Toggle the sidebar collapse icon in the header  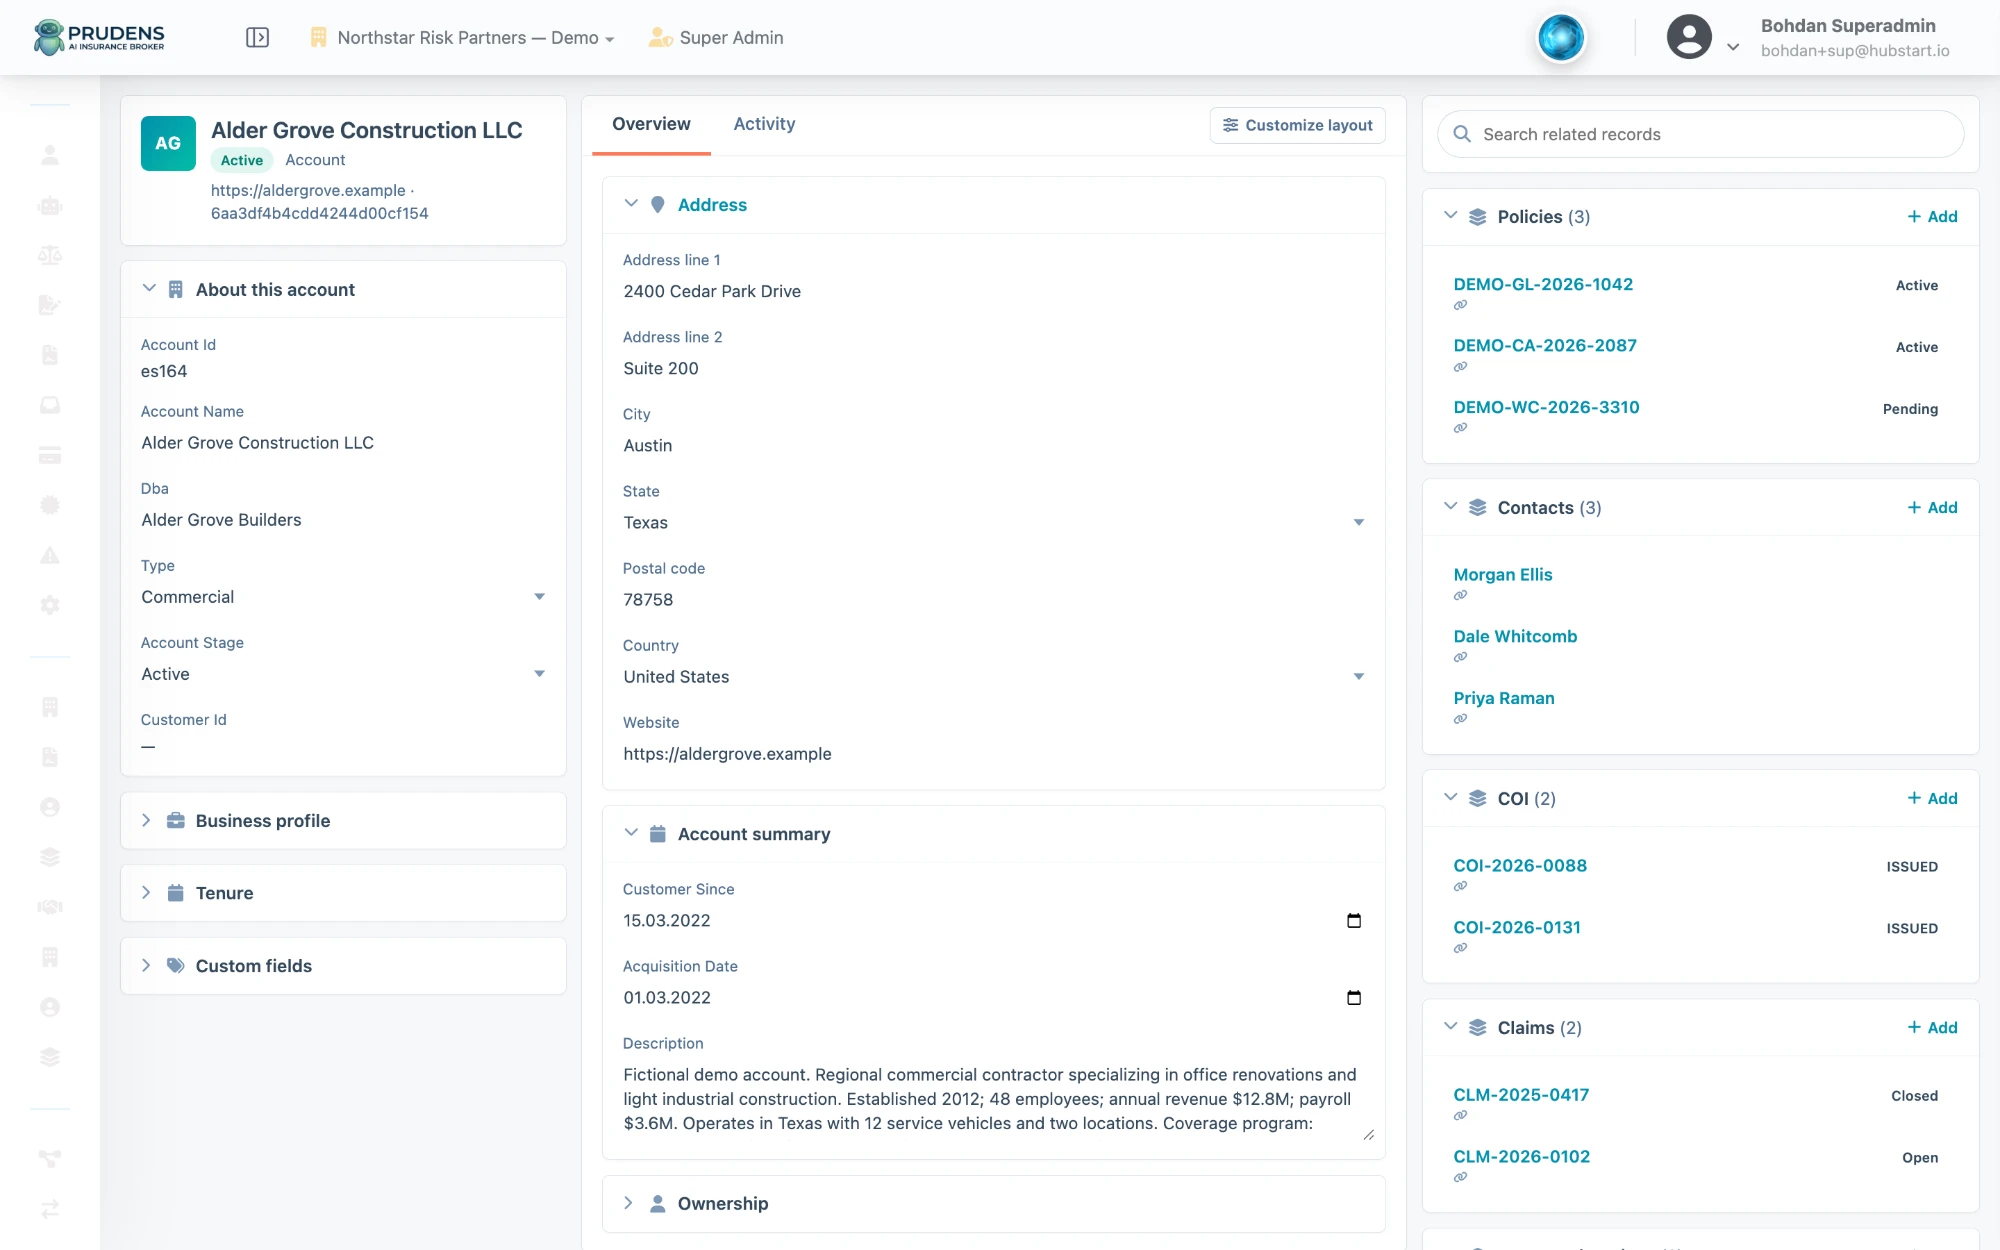[x=257, y=37]
